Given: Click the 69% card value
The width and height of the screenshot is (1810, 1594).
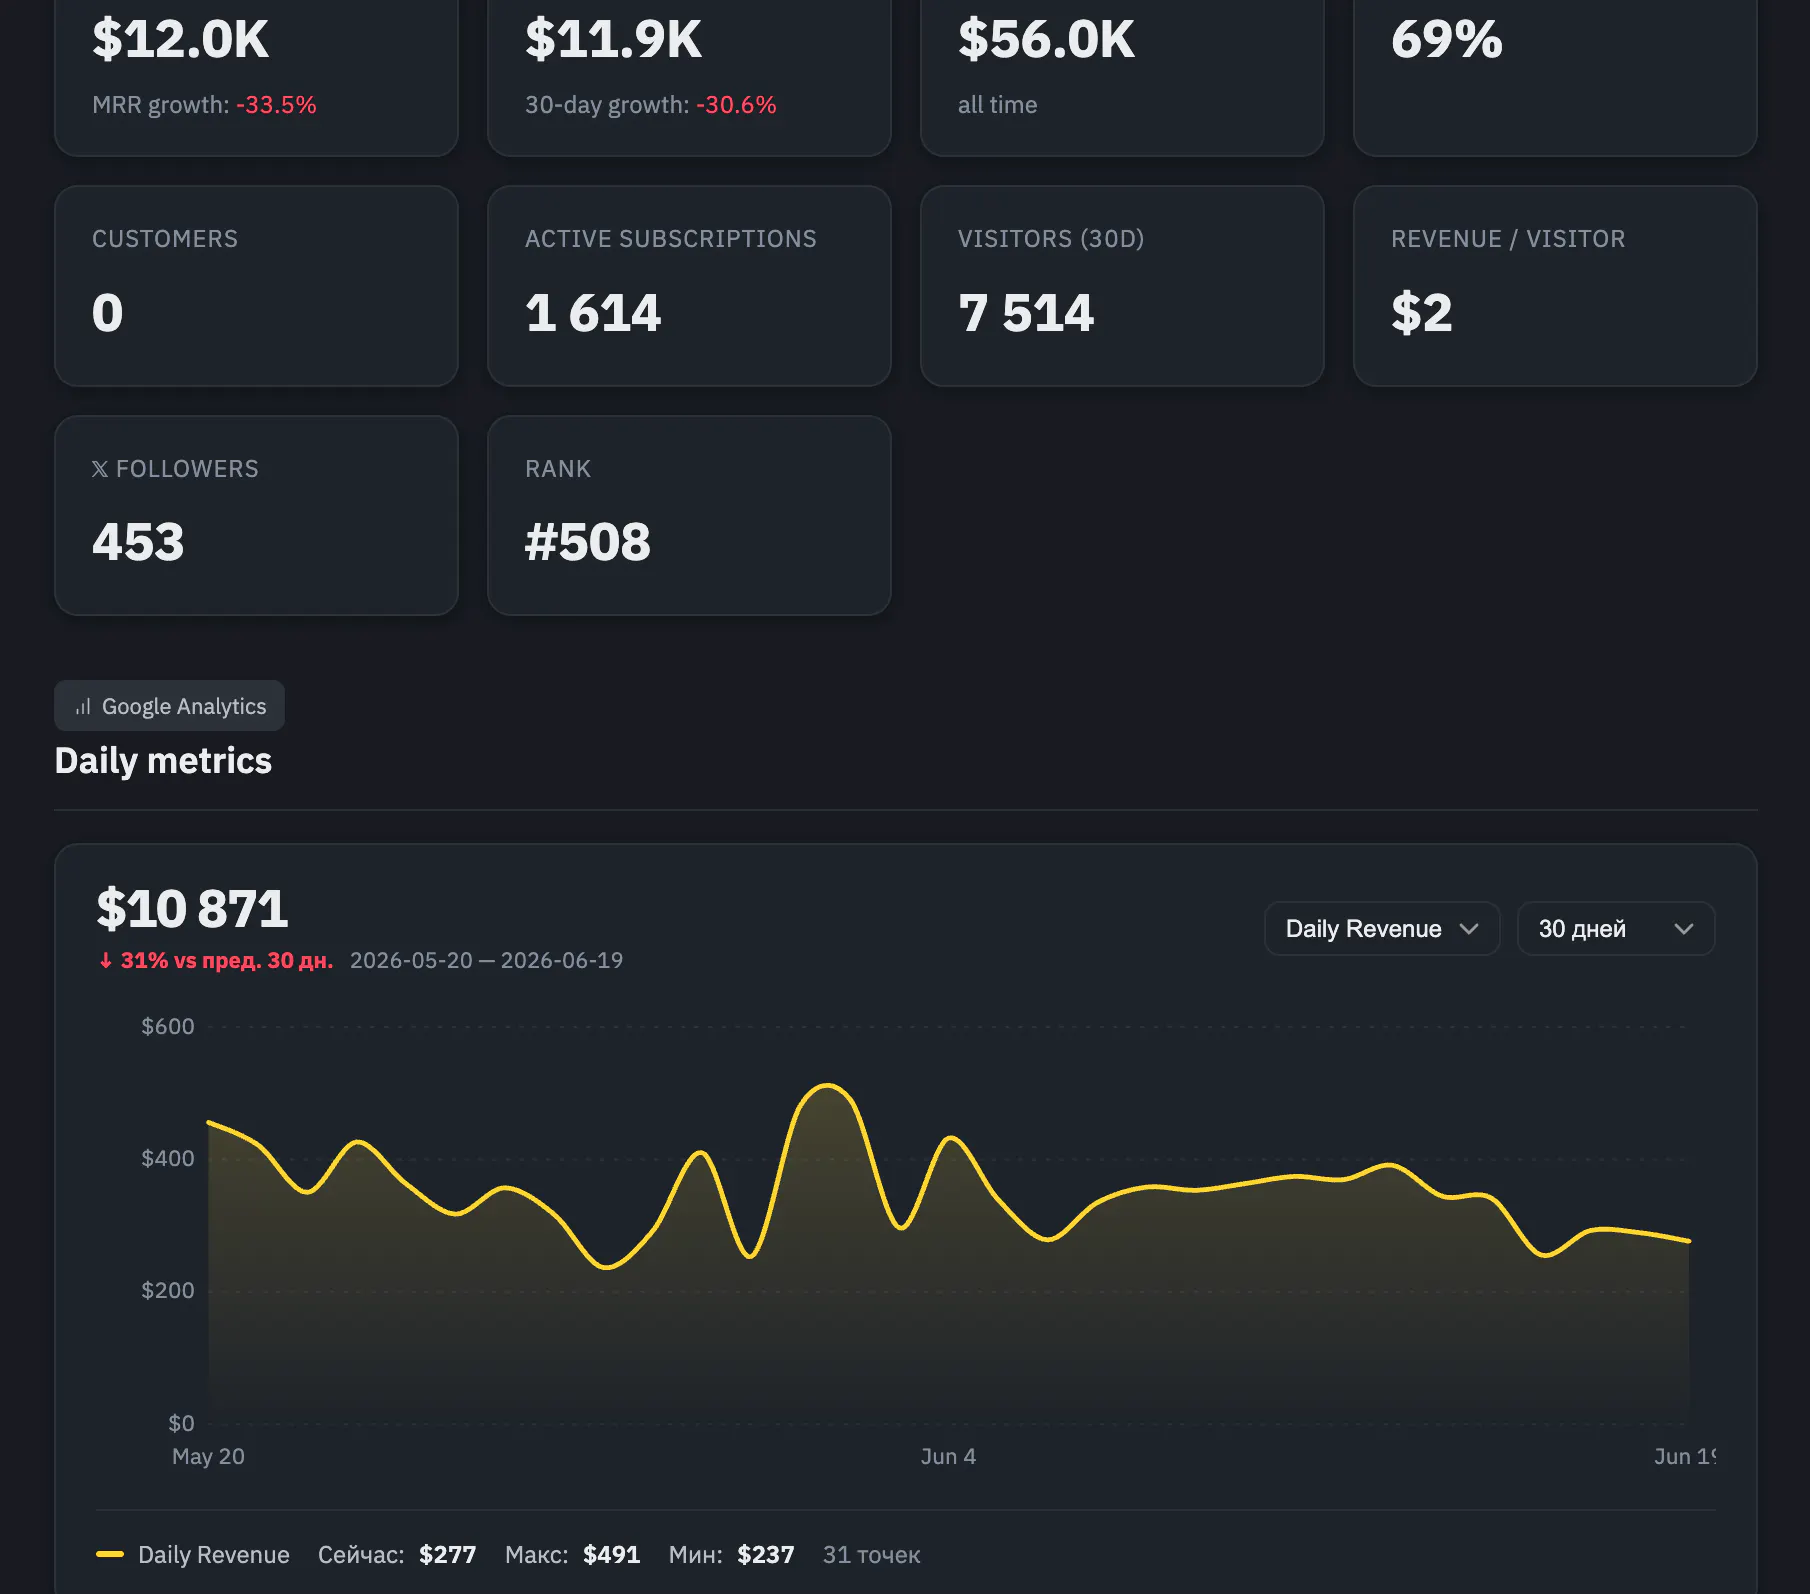Looking at the screenshot, I should pyautogui.click(x=1446, y=40).
